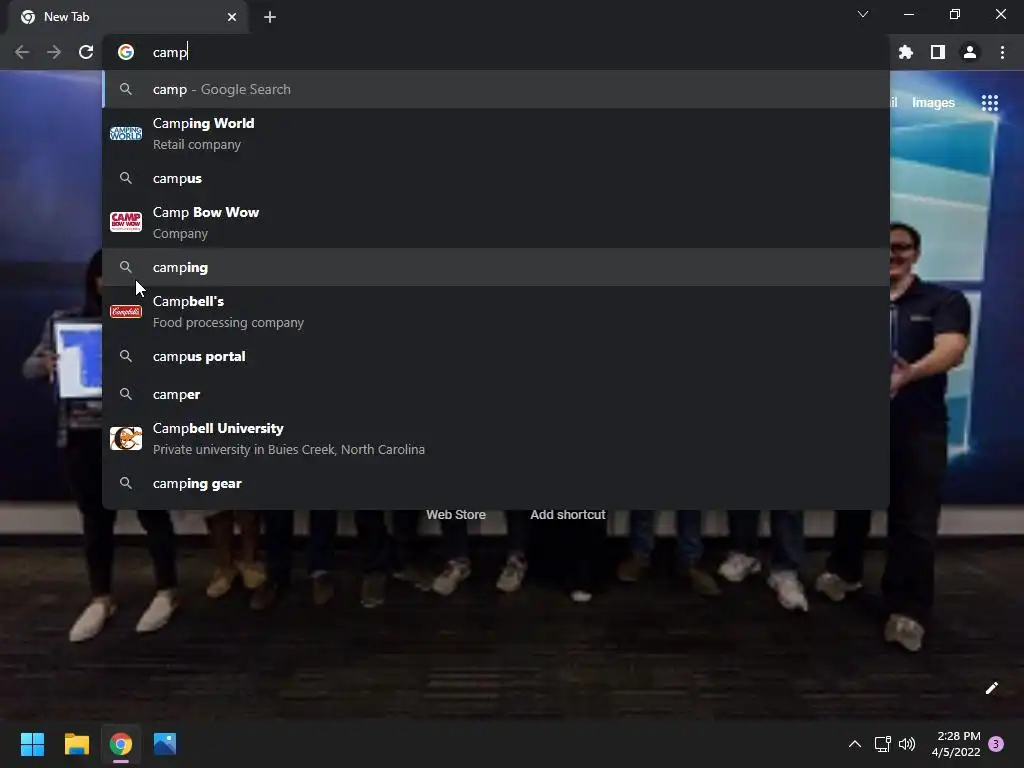The image size is (1024, 768).
Task: Click Add shortcut
Action: pos(568,515)
